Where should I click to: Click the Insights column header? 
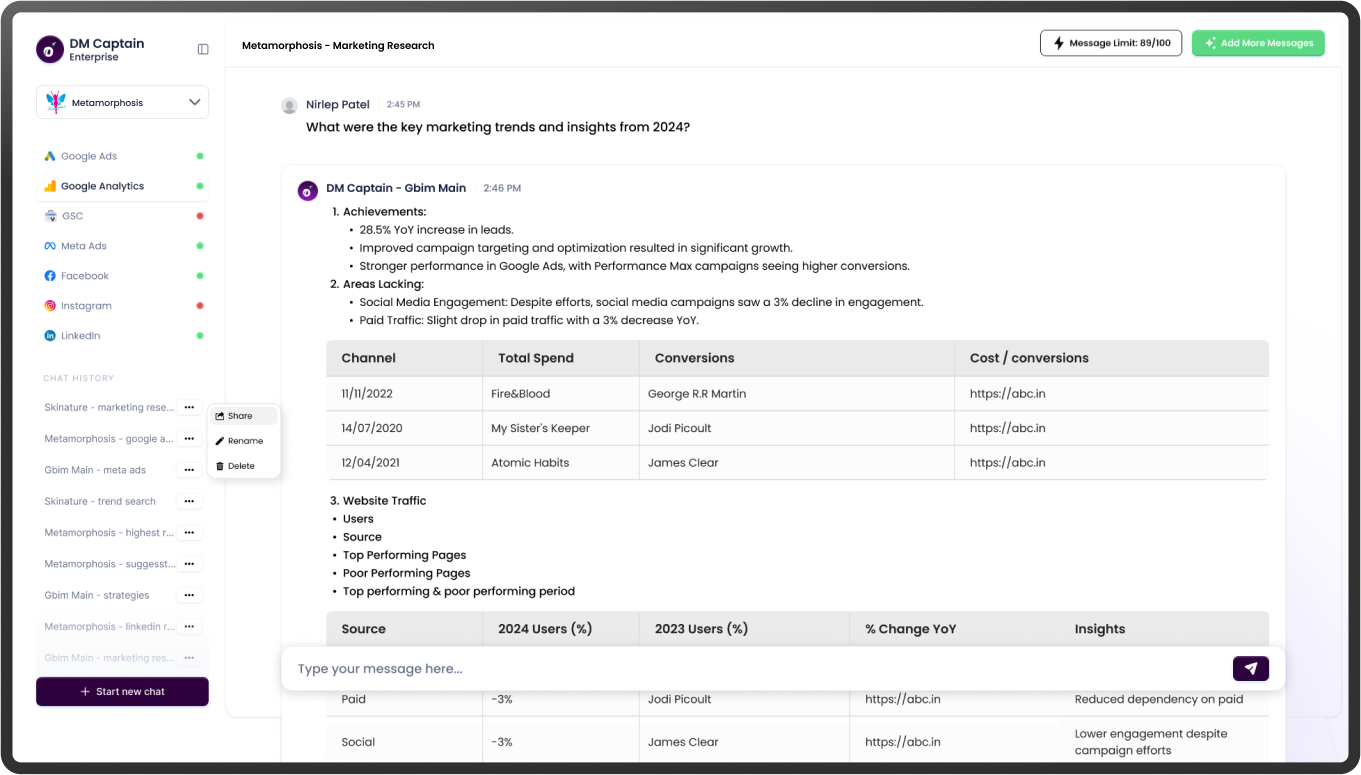coord(1099,629)
